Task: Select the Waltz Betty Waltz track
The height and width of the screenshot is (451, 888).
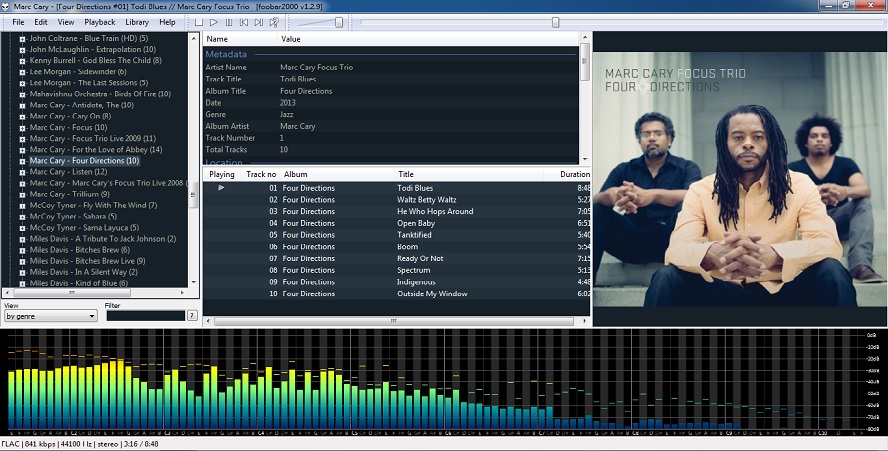Action: [x=396, y=199]
